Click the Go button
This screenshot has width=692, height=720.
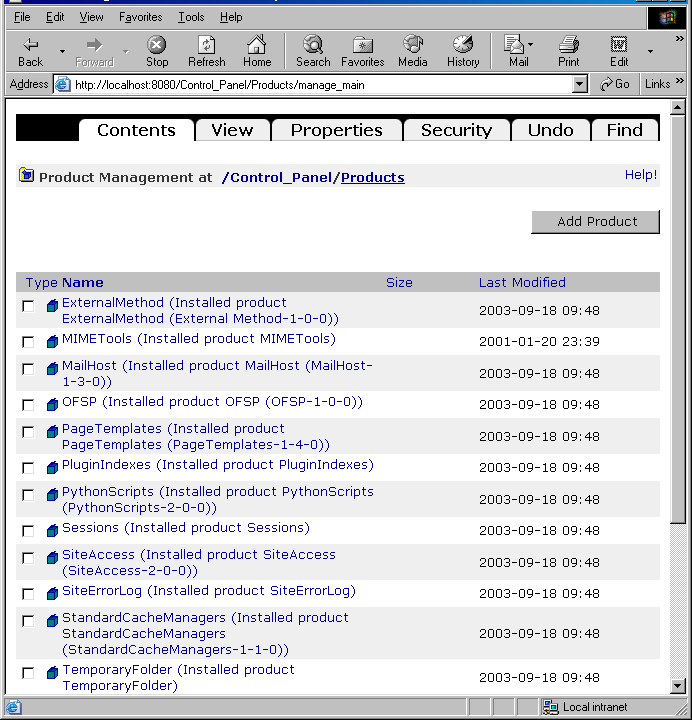pyautogui.click(x=615, y=84)
